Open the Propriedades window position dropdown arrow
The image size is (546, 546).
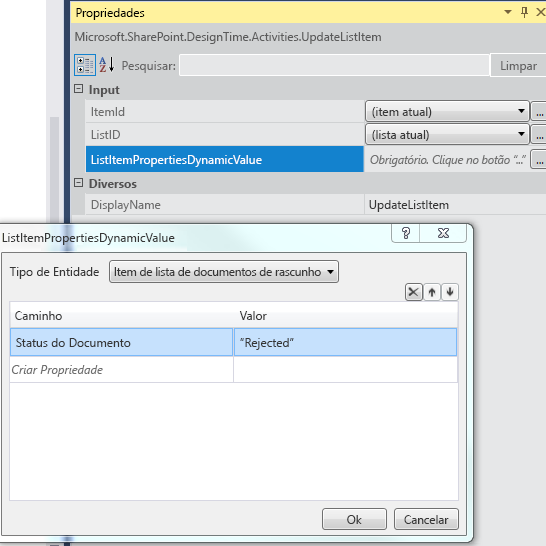pos(508,12)
